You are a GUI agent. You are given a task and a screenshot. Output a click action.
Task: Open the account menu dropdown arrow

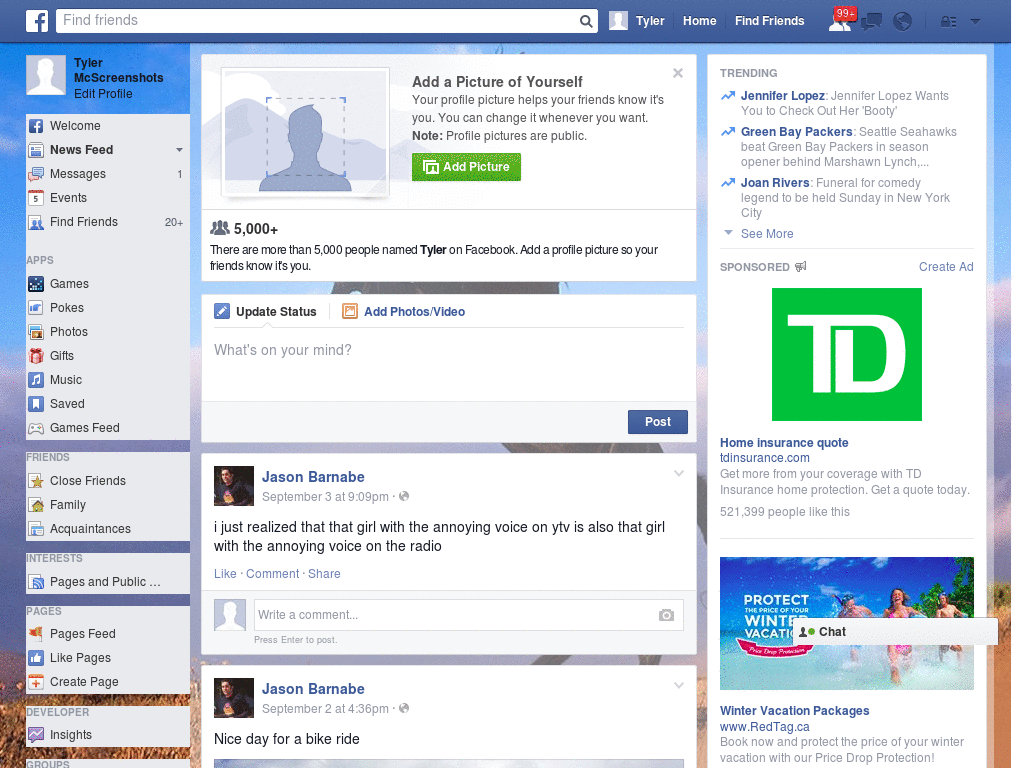[976, 22]
